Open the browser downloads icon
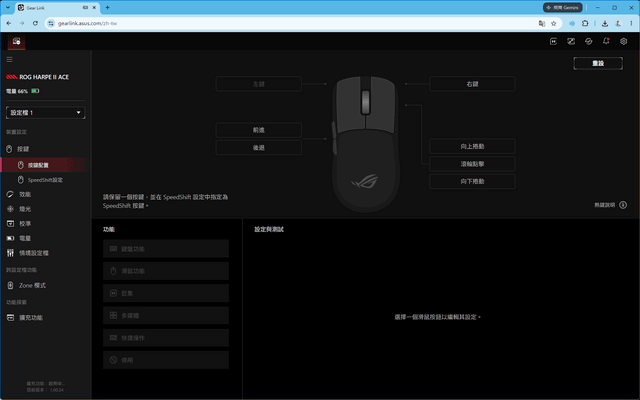Screen dimensions: 640x400 point(605,23)
